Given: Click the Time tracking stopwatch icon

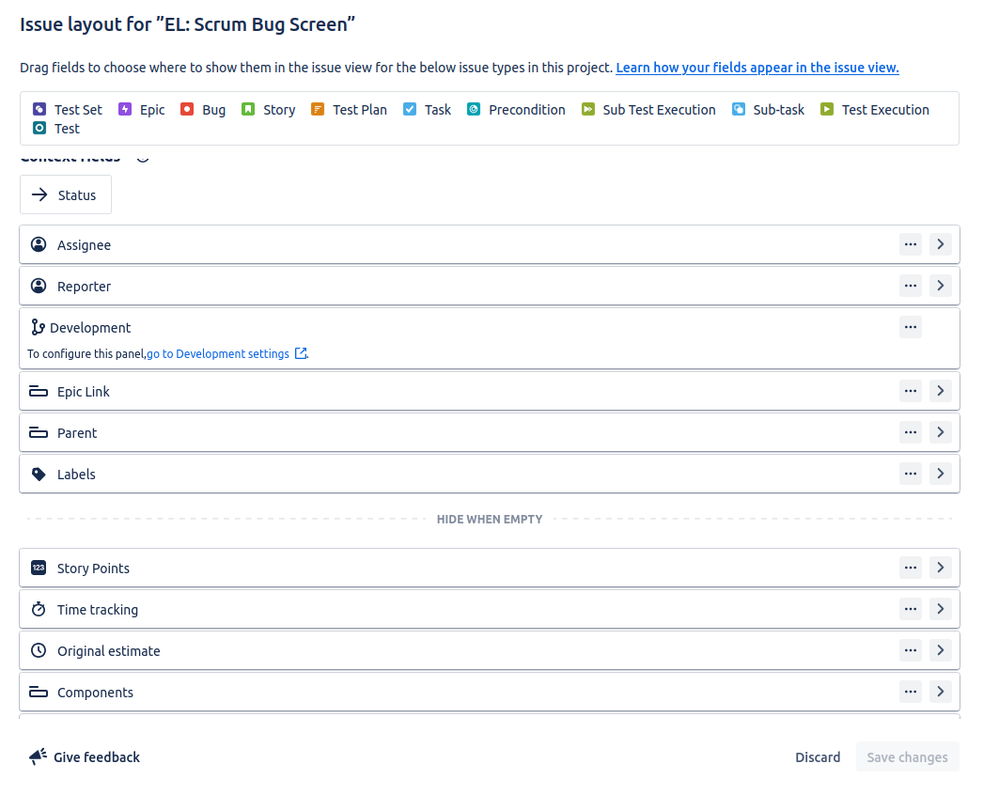Looking at the screenshot, I should point(37,609).
